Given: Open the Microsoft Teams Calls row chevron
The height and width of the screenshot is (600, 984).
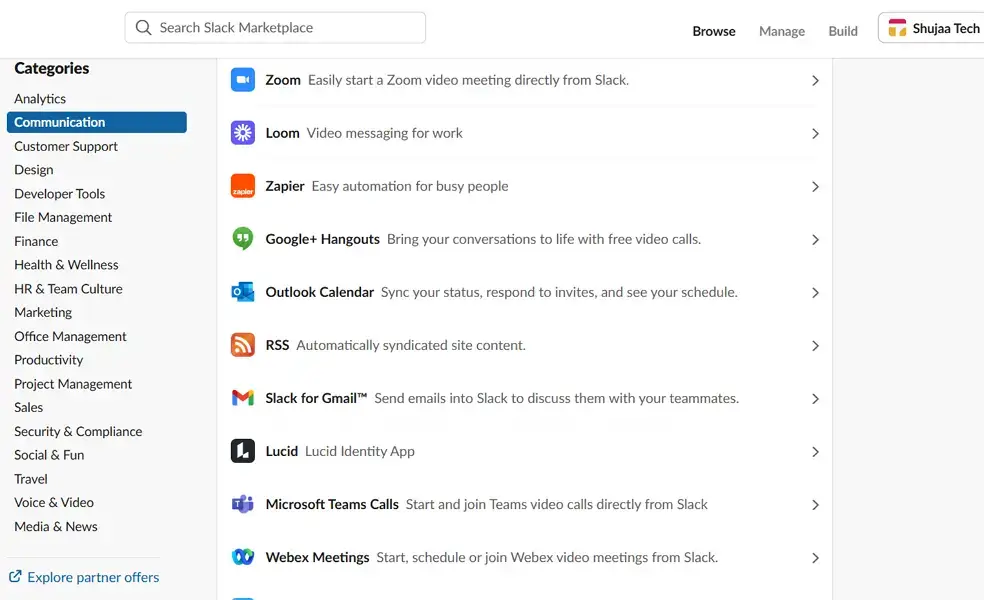Looking at the screenshot, I should tap(815, 505).
